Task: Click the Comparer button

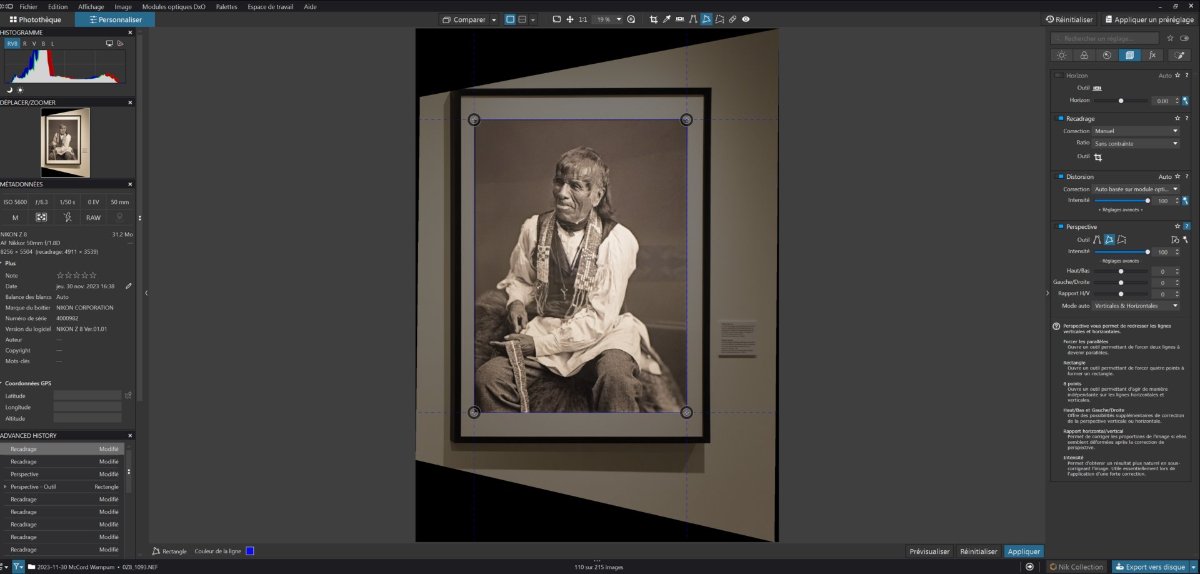Action: coord(466,19)
